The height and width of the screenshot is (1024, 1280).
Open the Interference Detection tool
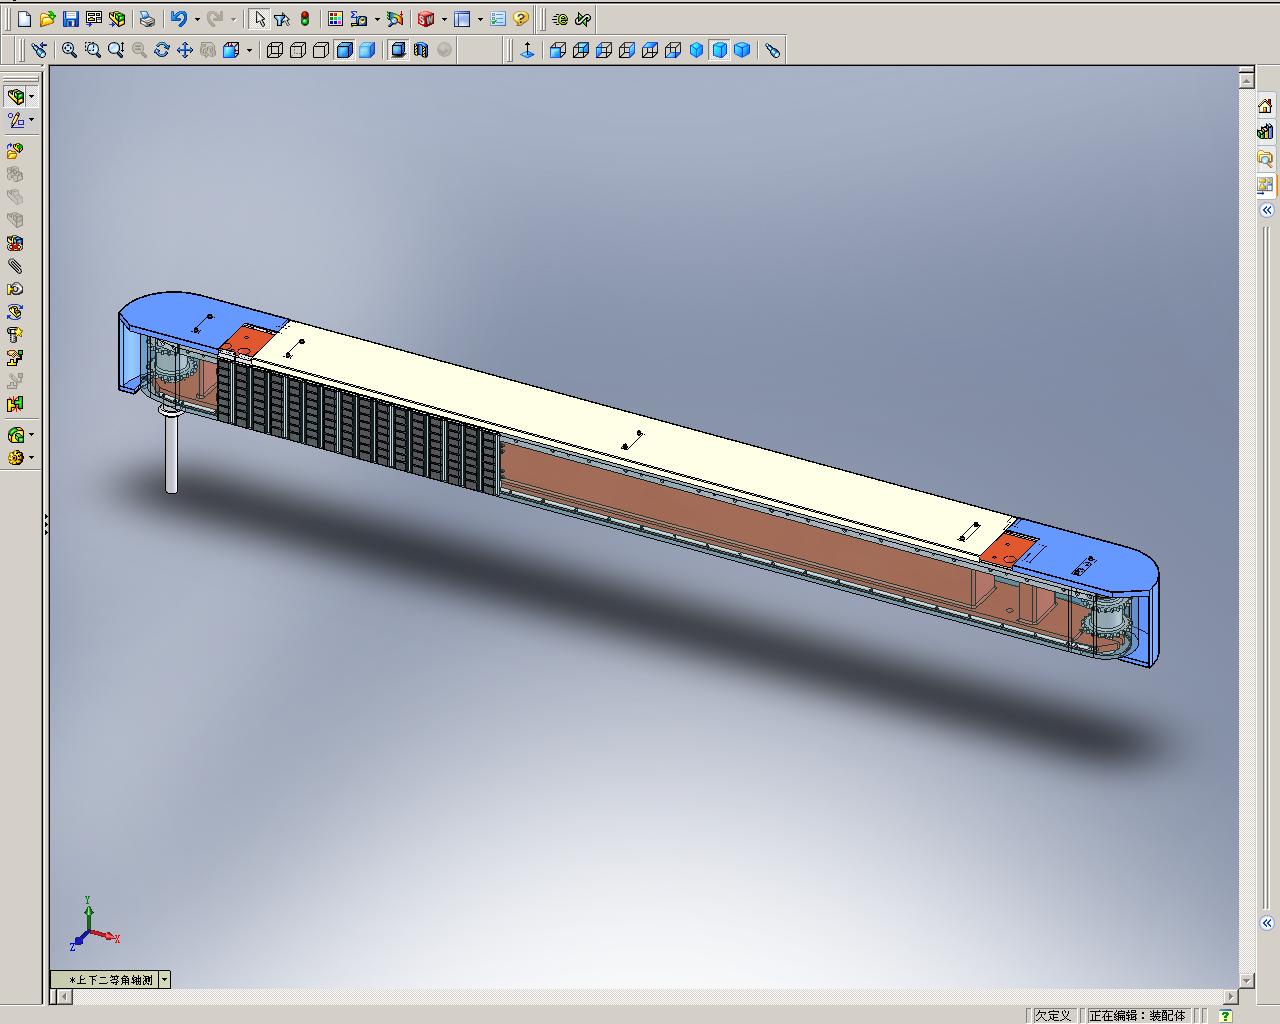[15, 404]
